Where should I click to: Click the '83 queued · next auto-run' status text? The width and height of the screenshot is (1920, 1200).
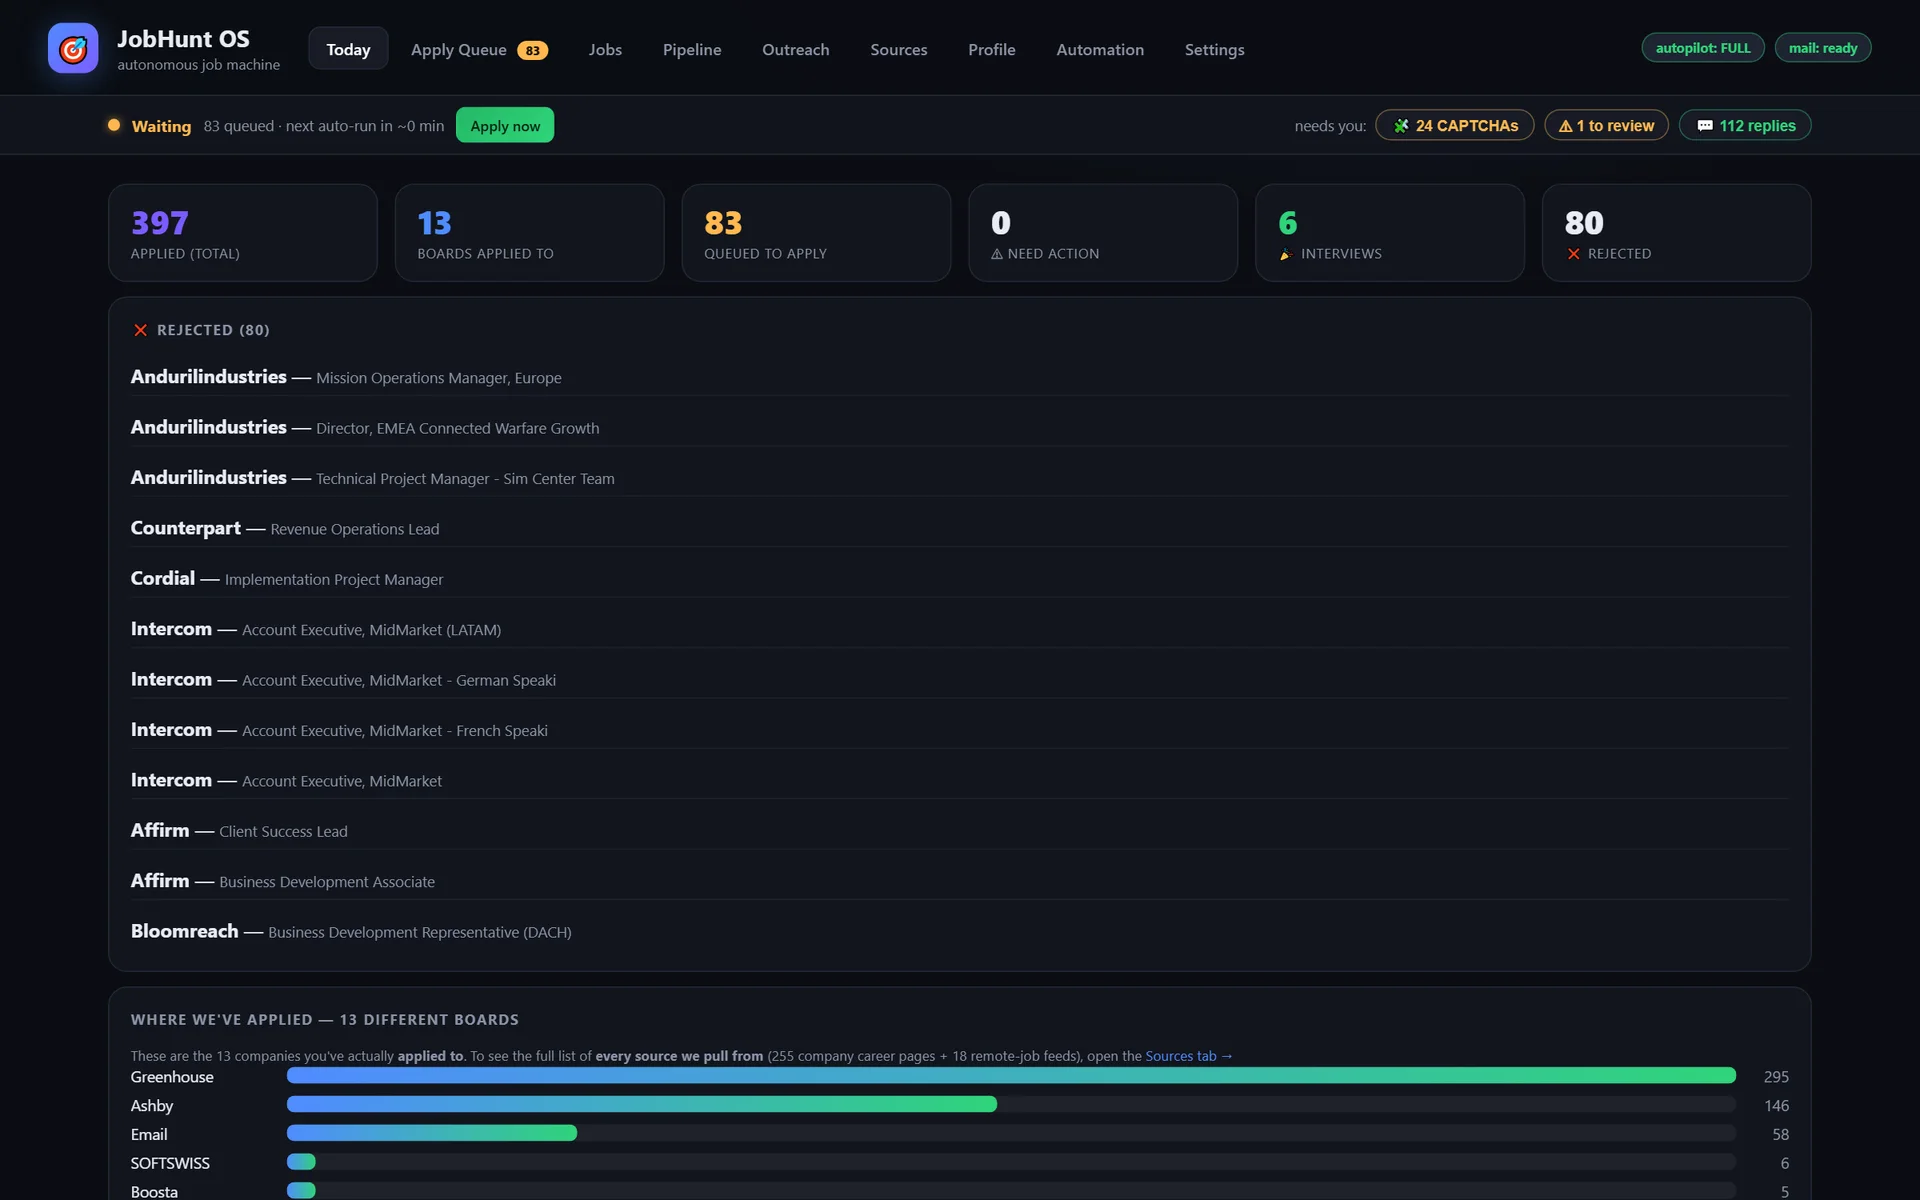tap(324, 126)
